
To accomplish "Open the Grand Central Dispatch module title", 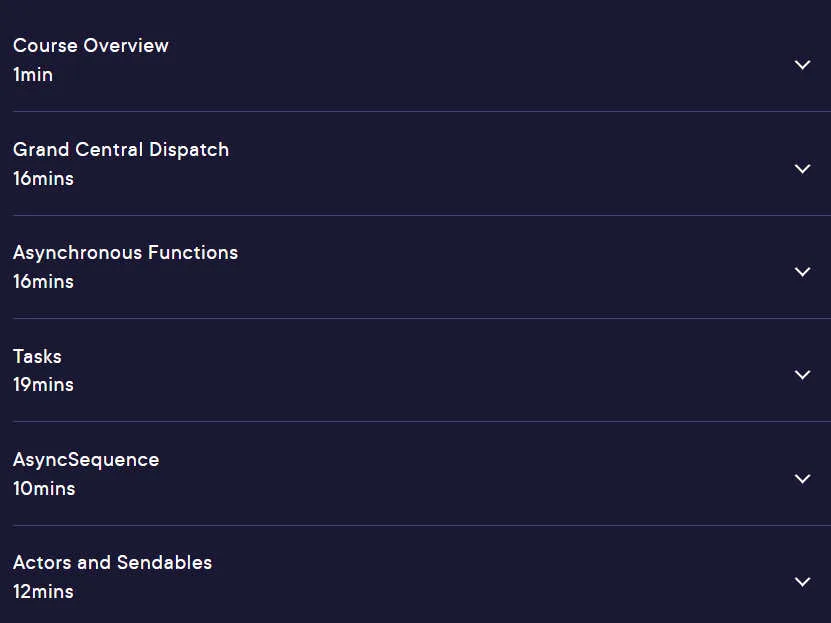I will coord(121,150).
